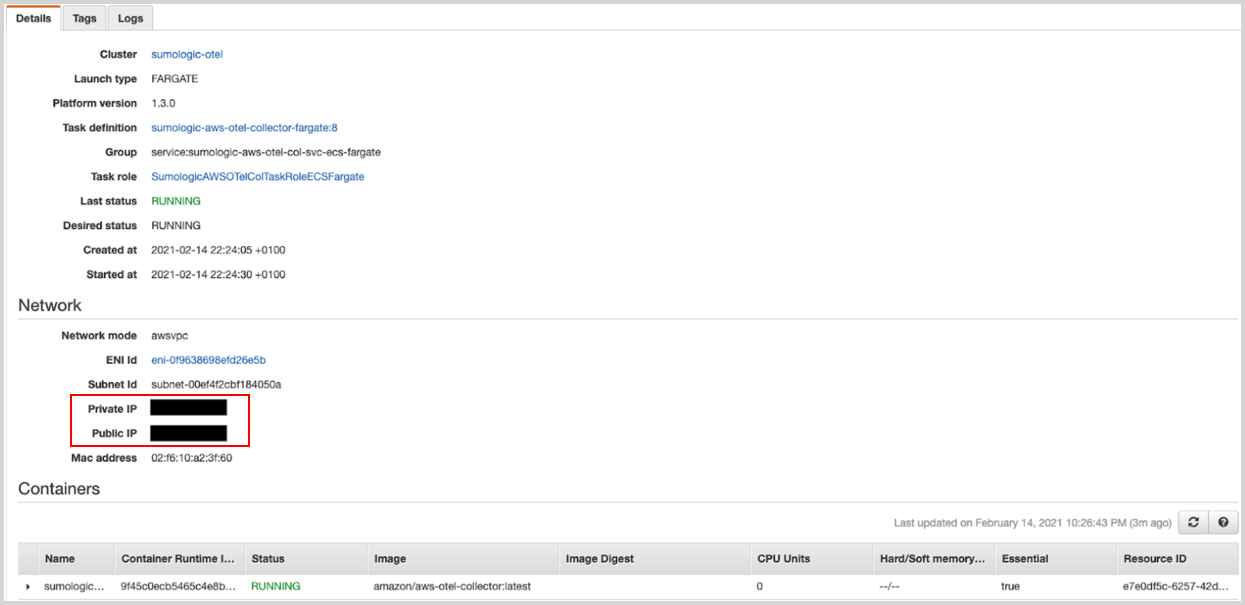This screenshot has height=605, width=1245.
Task: Sort by the Status column header
Action: pyautogui.click(x=268, y=559)
